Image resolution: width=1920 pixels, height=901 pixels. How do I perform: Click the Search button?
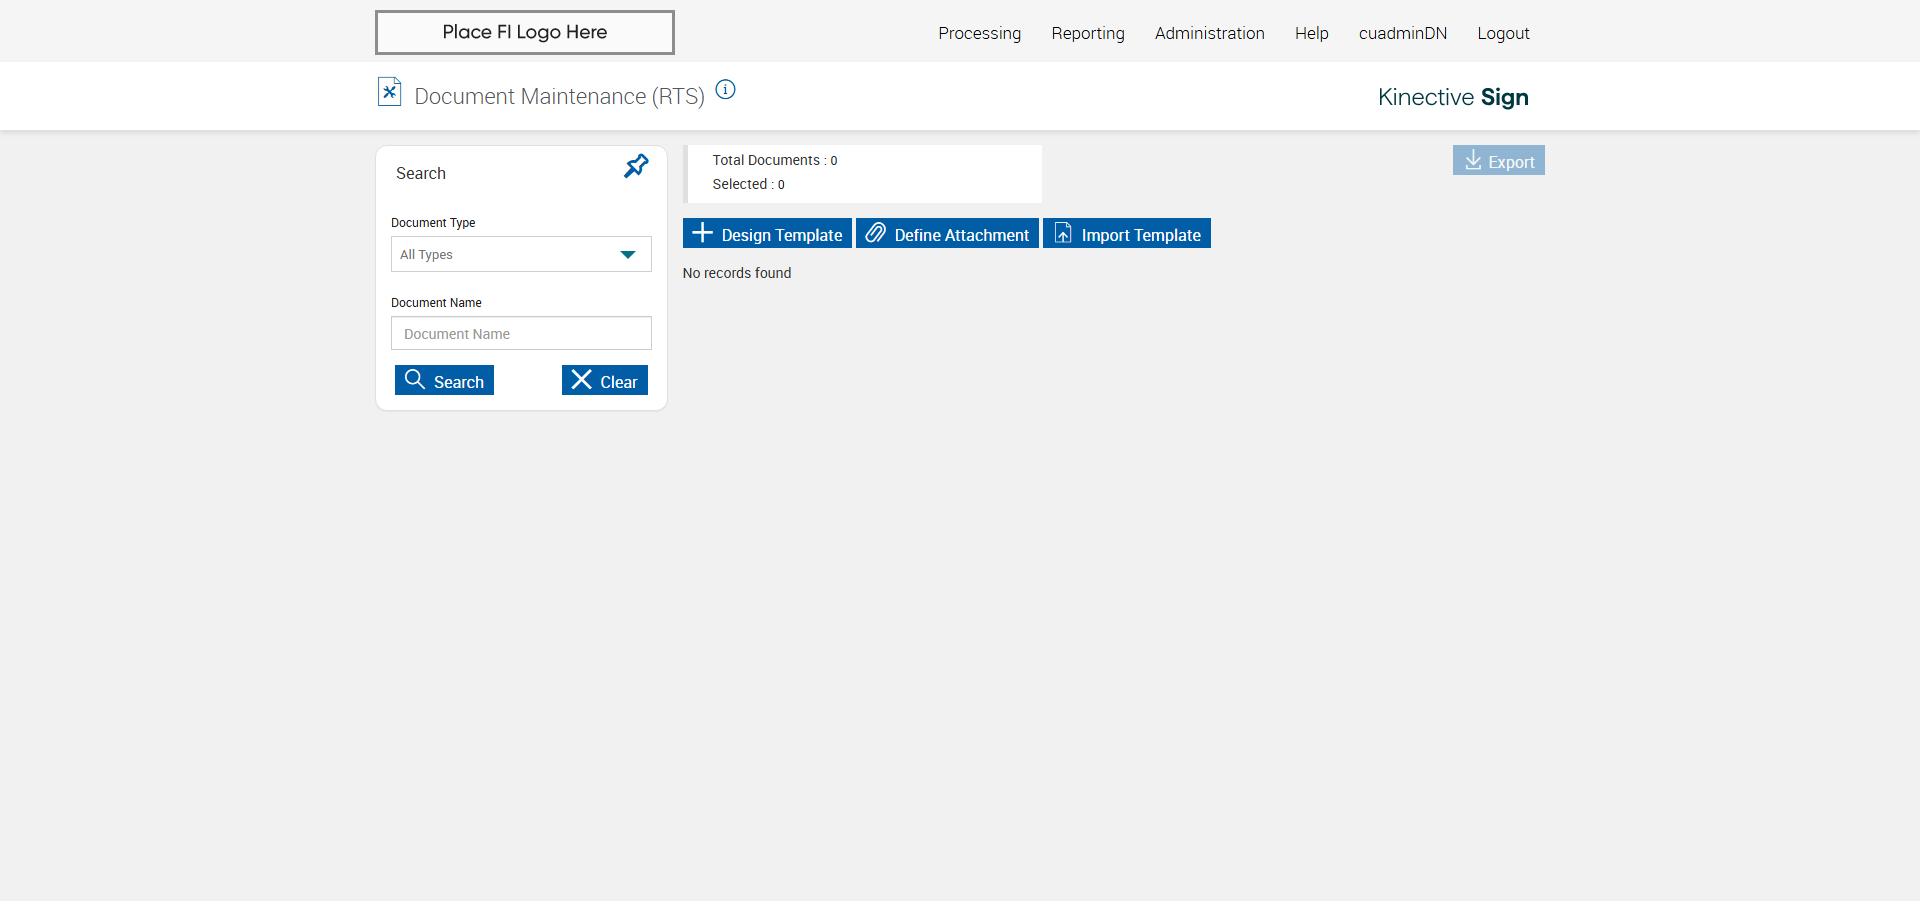(x=444, y=380)
